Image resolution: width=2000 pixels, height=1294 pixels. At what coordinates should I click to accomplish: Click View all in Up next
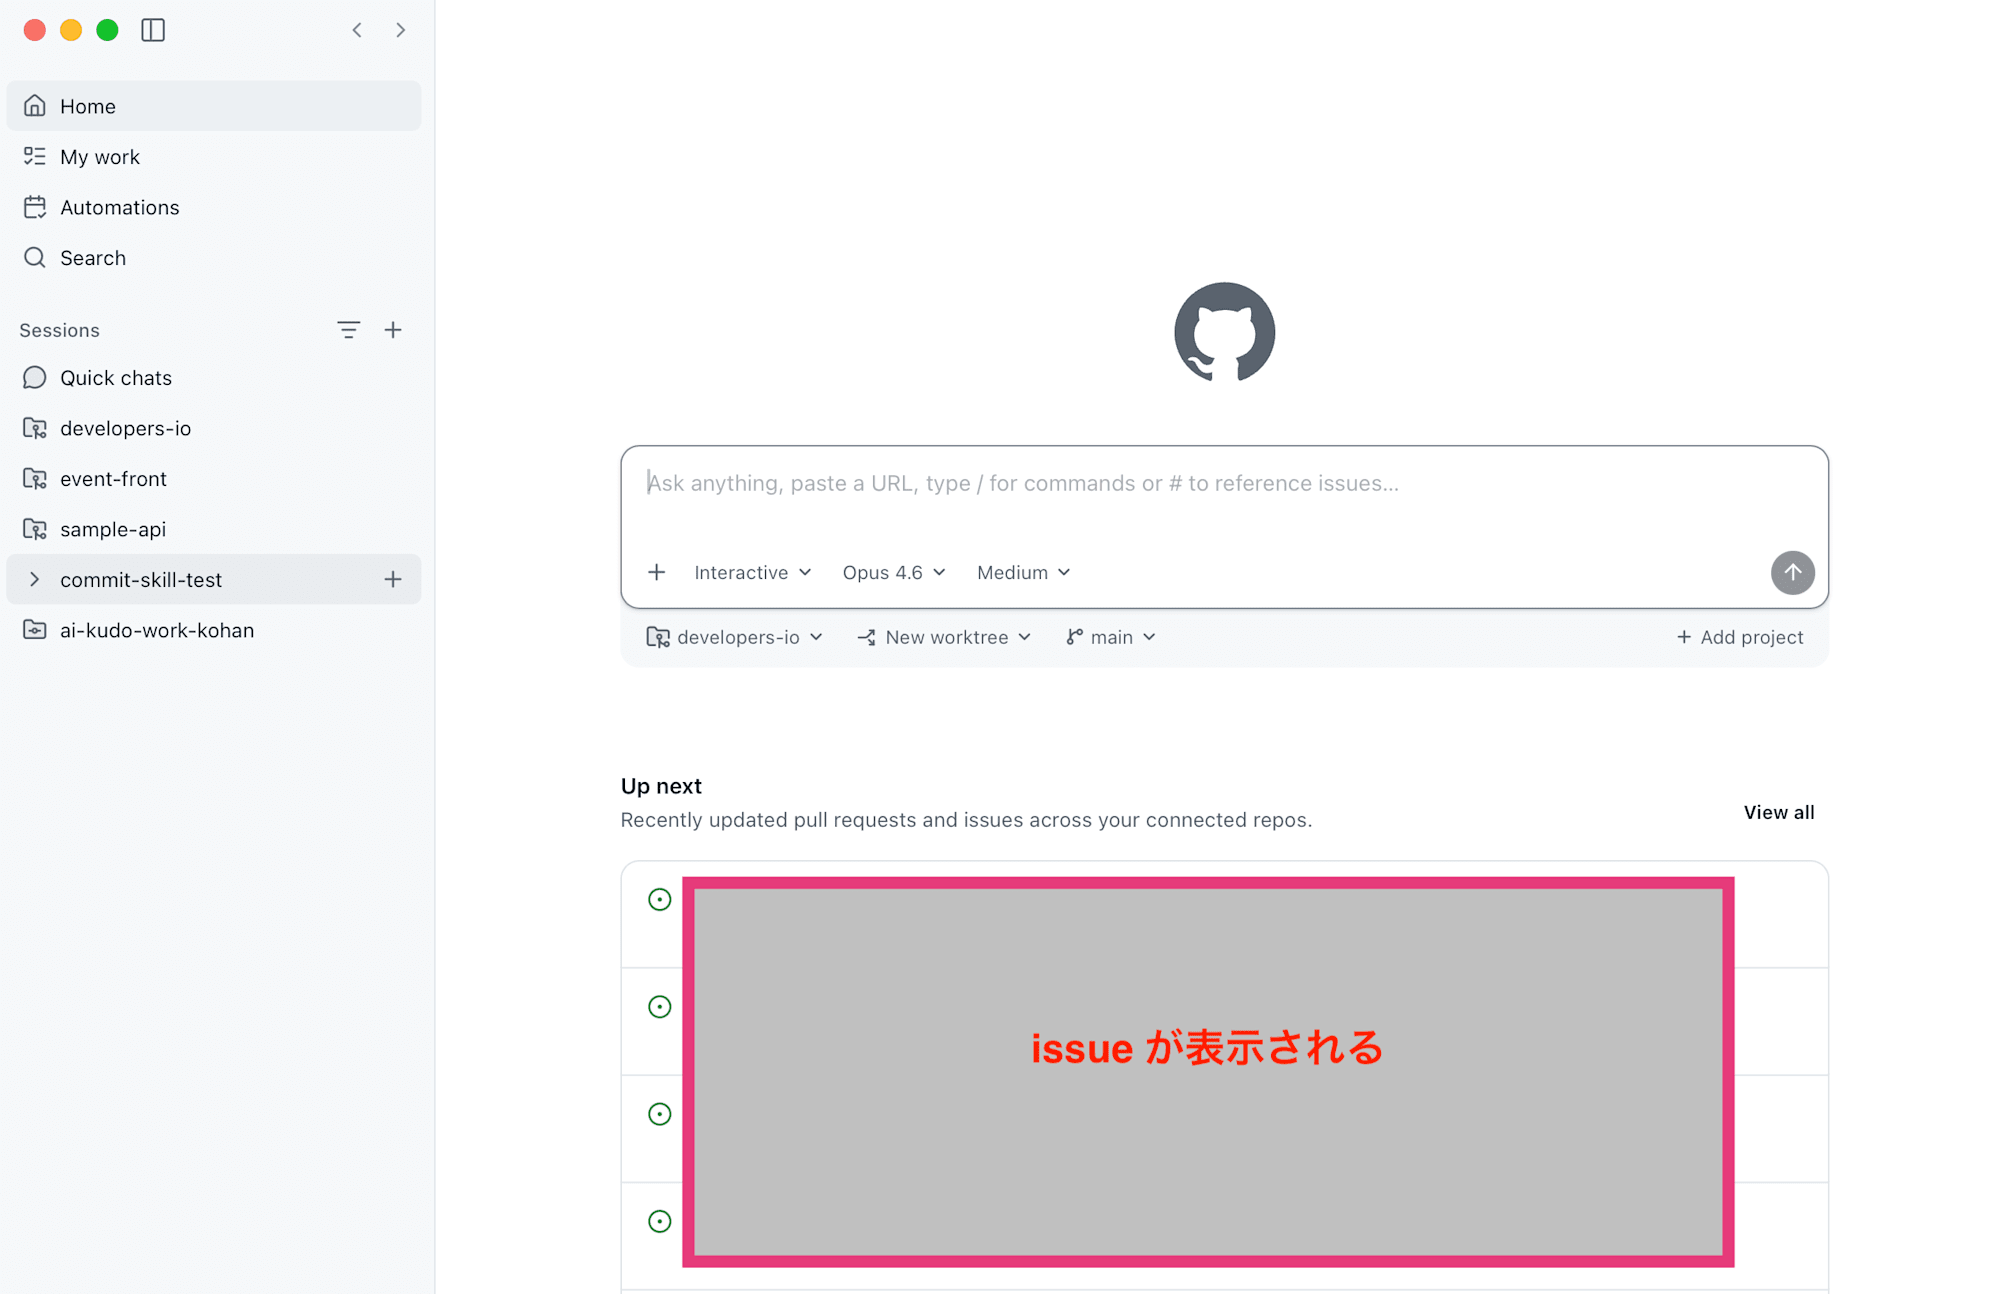(x=1779, y=812)
